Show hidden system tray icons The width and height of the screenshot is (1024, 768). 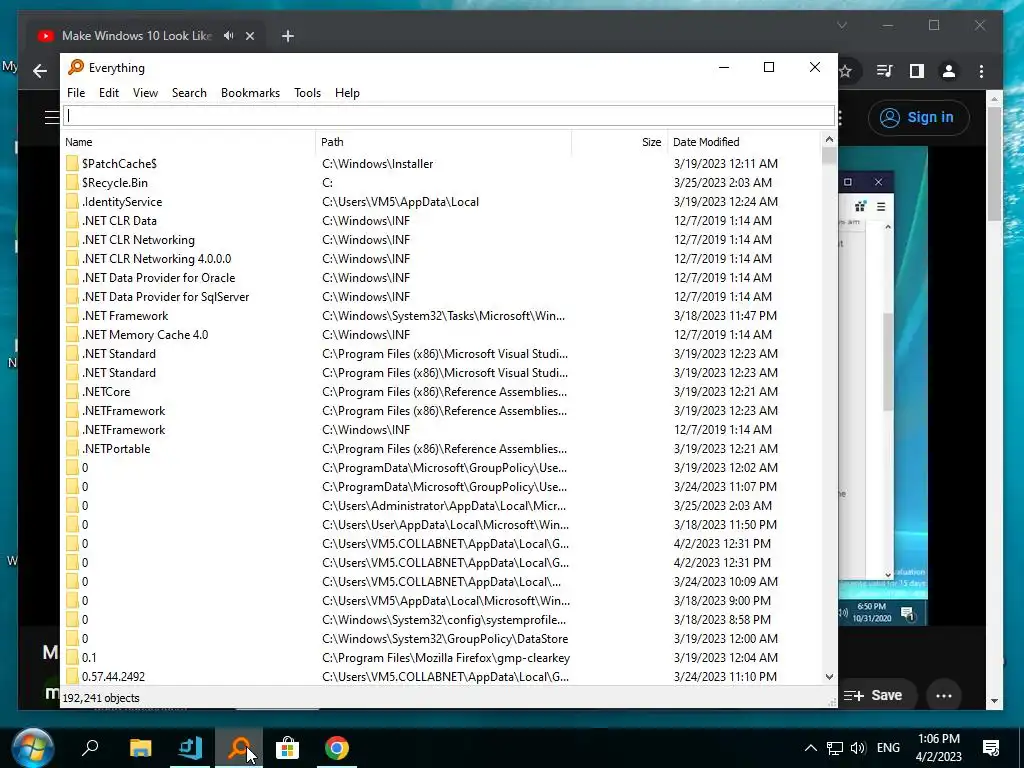810,748
